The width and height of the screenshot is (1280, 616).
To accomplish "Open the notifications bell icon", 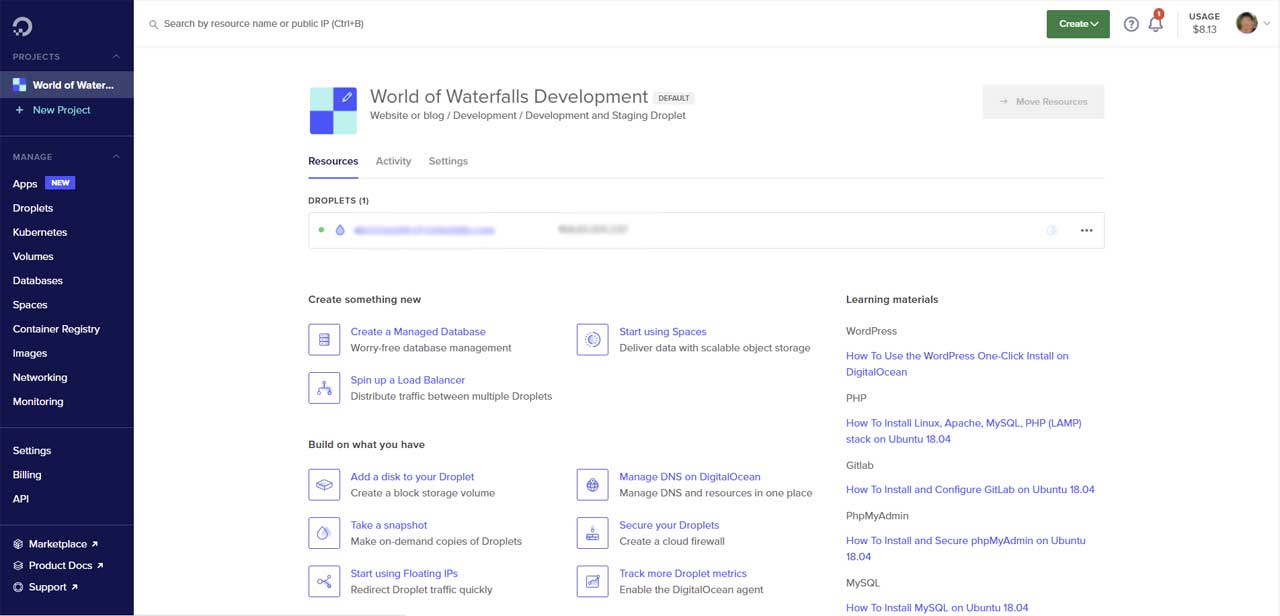I will [1156, 24].
